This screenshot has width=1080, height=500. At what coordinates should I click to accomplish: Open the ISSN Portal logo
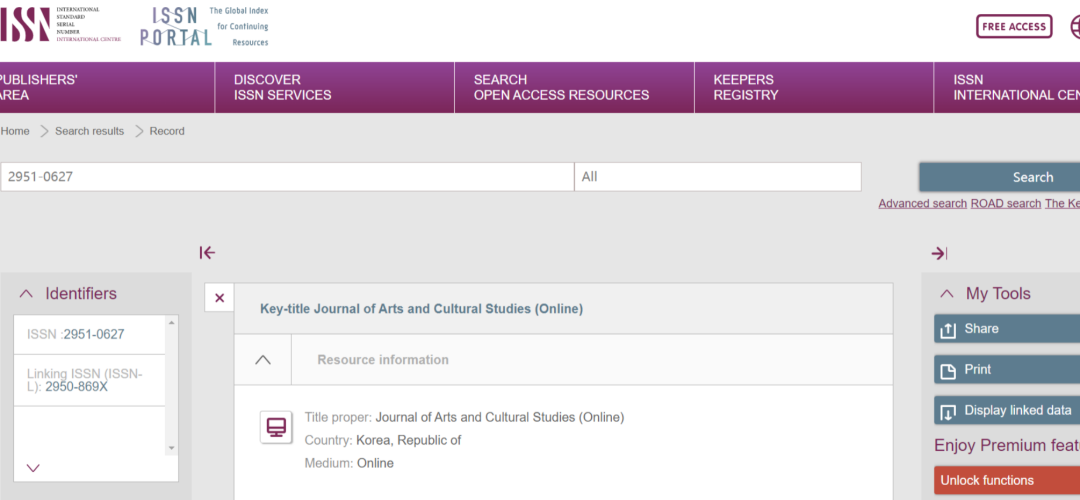(x=205, y=27)
